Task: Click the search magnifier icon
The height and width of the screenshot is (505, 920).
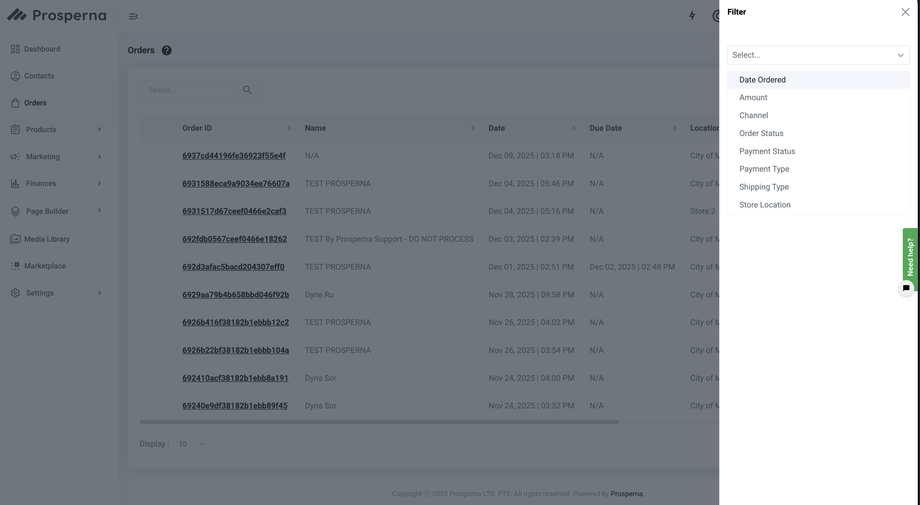Action: (x=247, y=90)
